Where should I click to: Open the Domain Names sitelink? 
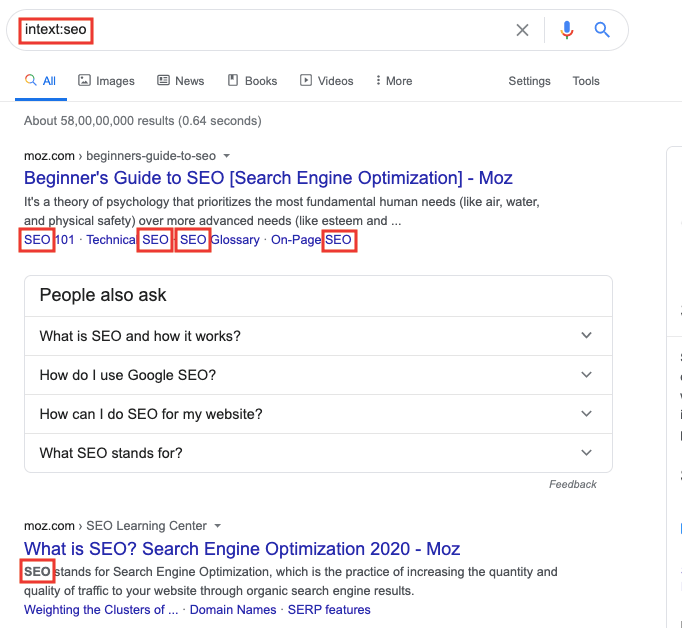click(231, 610)
